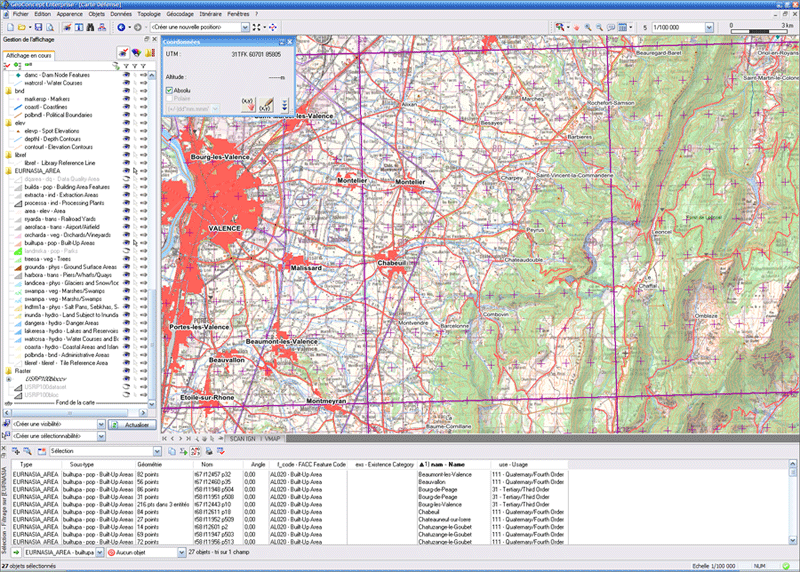Click the network diagram toolbar icon
This screenshot has height=572, width=800.
102,27
